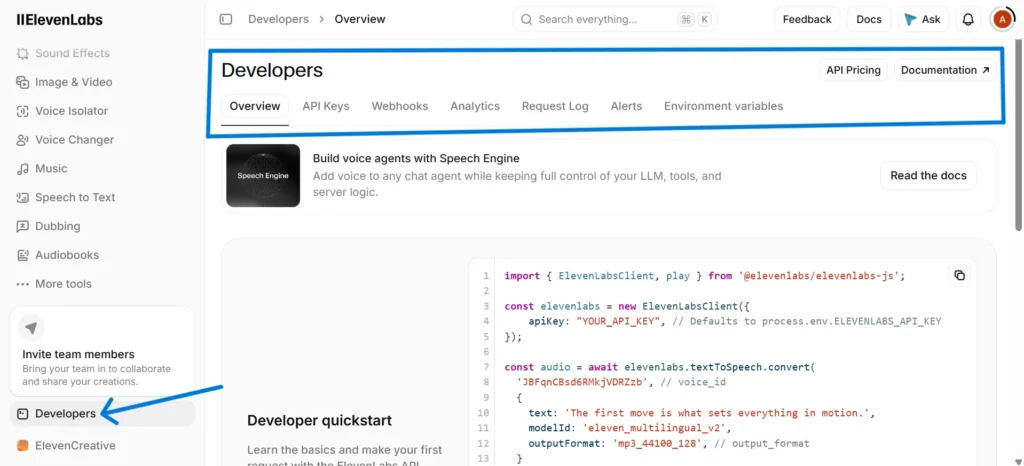Image resolution: width=1024 pixels, height=466 pixels.
Task: Open the Webhooks tab
Action: point(400,106)
